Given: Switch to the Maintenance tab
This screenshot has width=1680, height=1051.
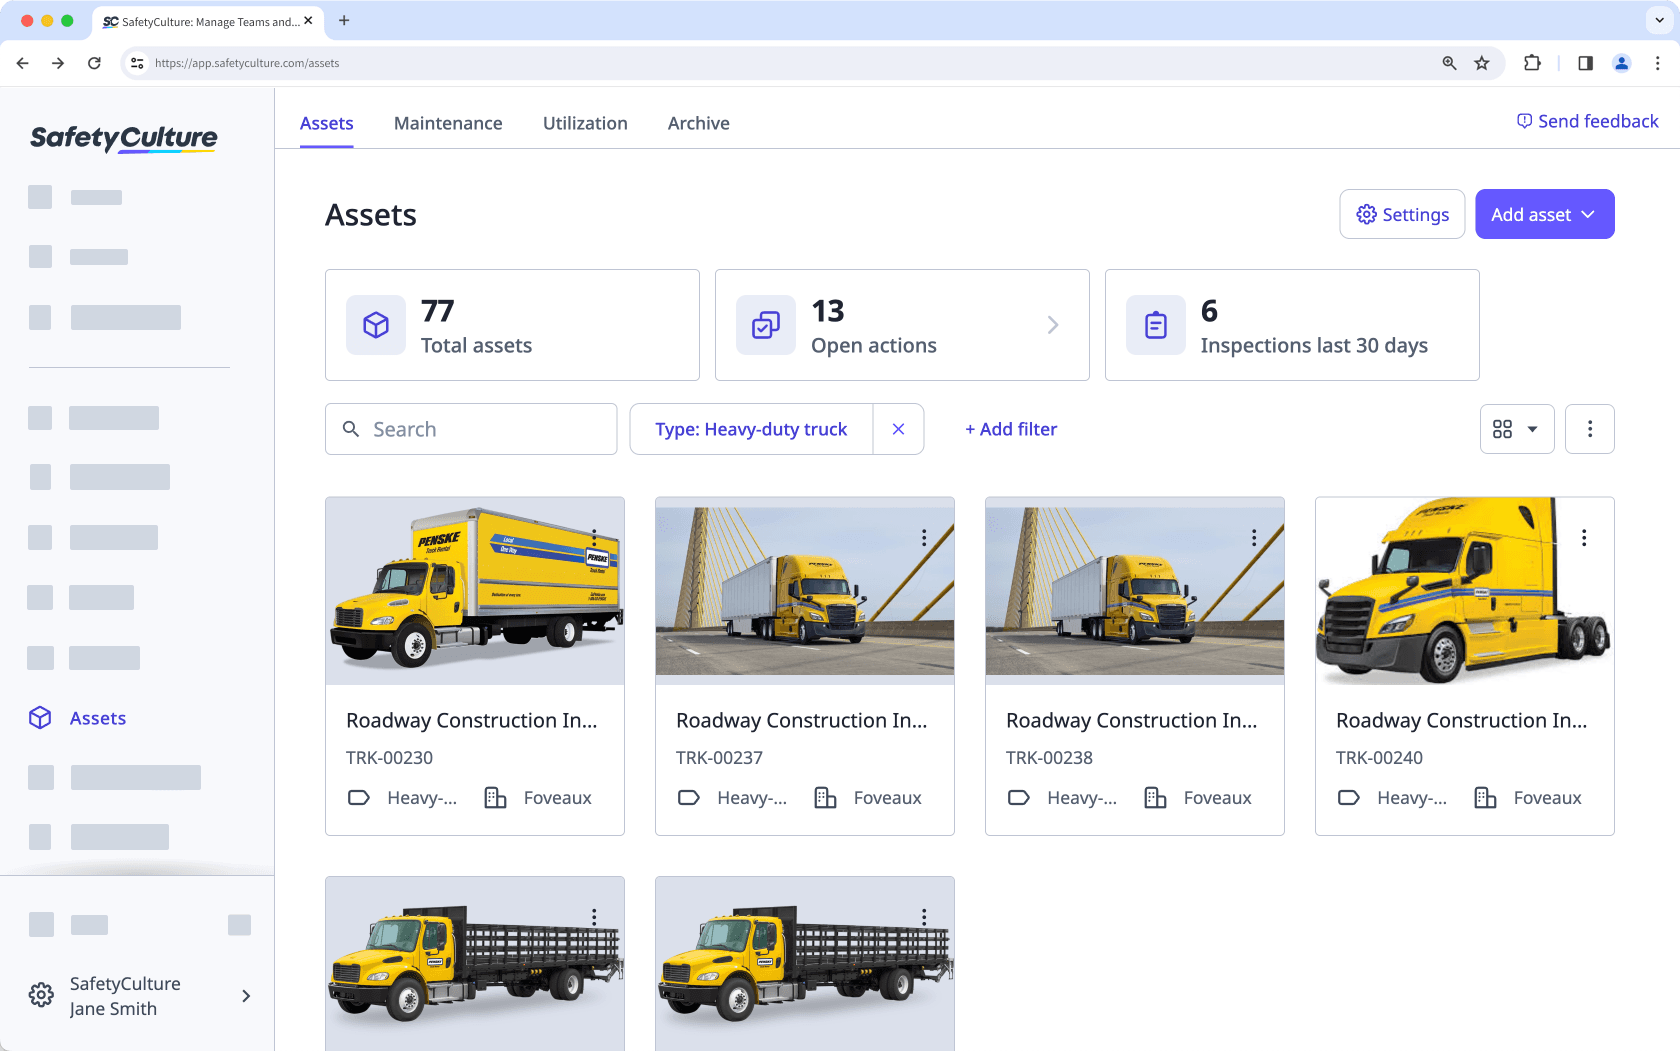Looking at the screenshot, I should click(448, 123).
